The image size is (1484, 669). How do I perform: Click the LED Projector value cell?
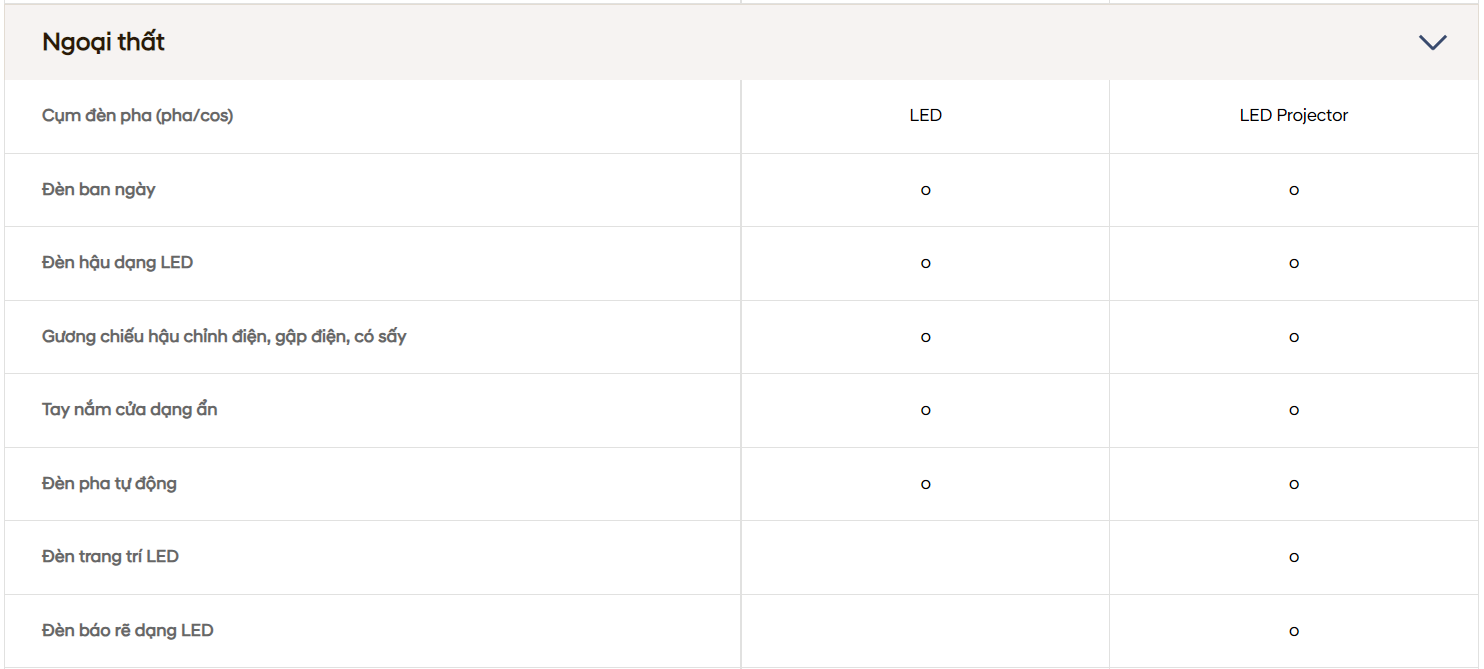pos(1293,115)
